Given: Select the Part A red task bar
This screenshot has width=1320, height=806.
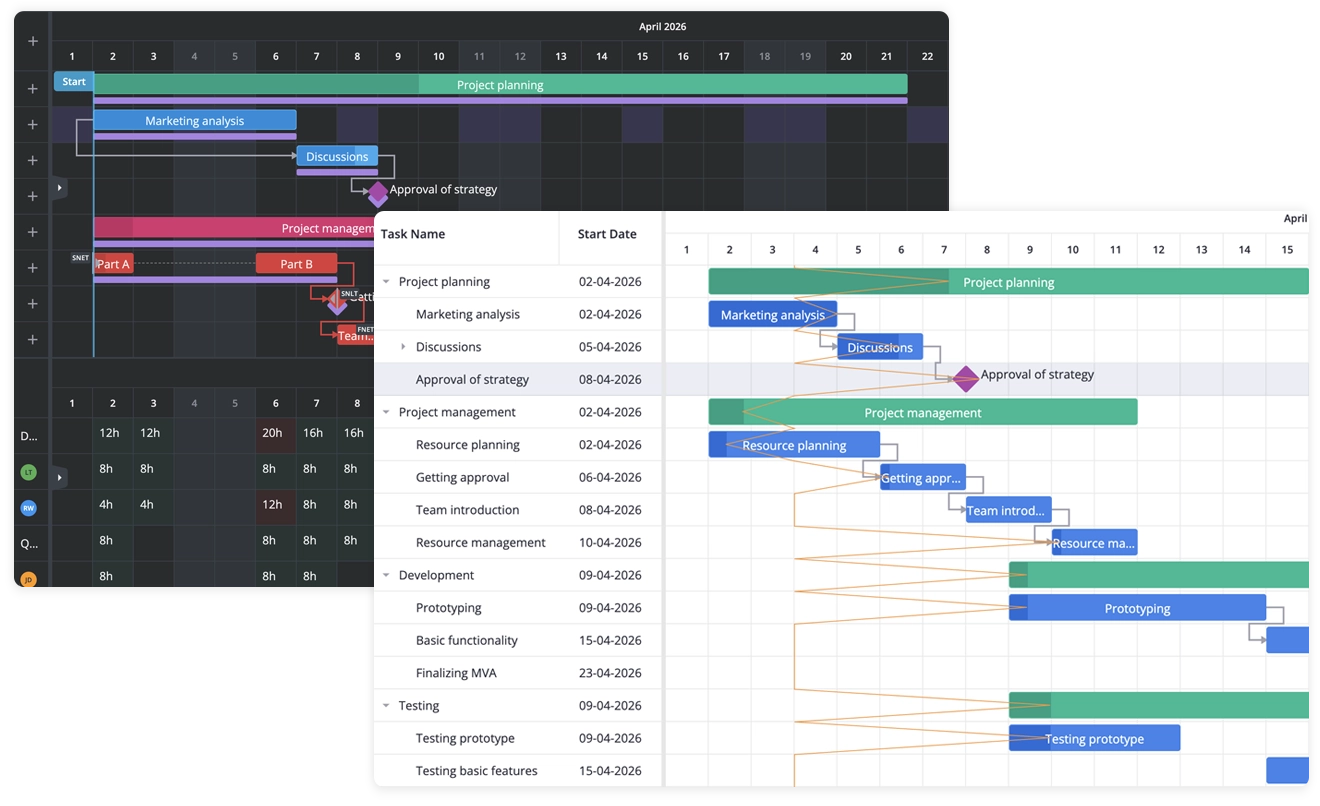Looking at the screenshot, I should [x=113, y=264].
